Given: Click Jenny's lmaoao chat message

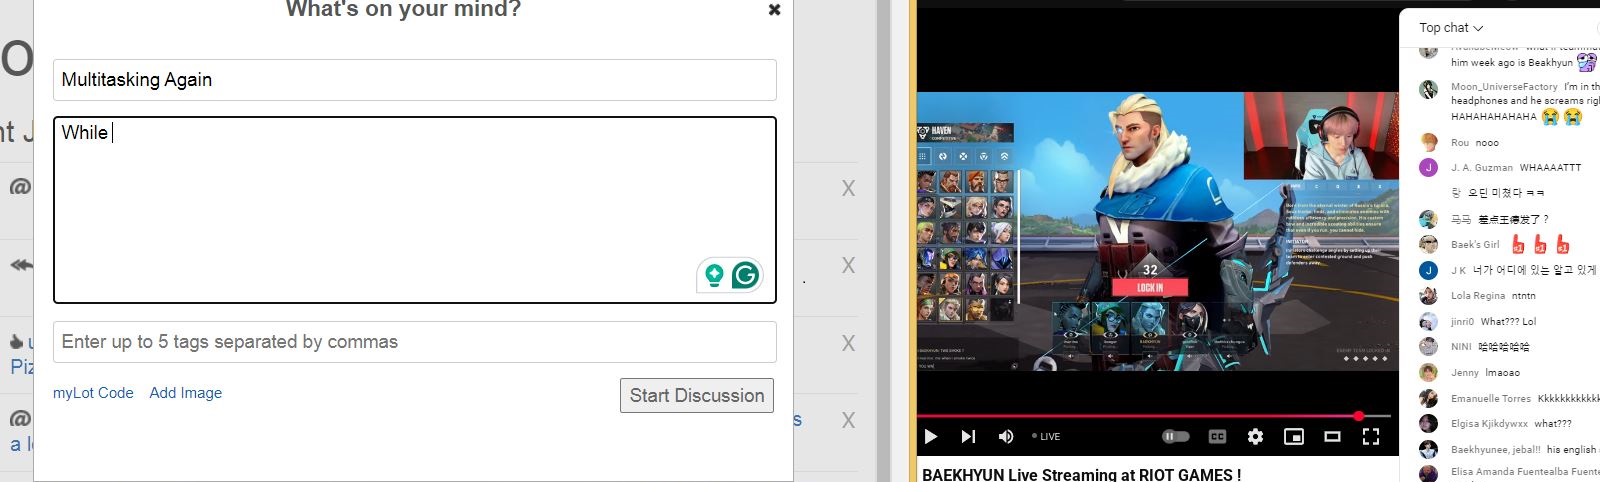Looking at the screenshot, I should coord(1502,373).
